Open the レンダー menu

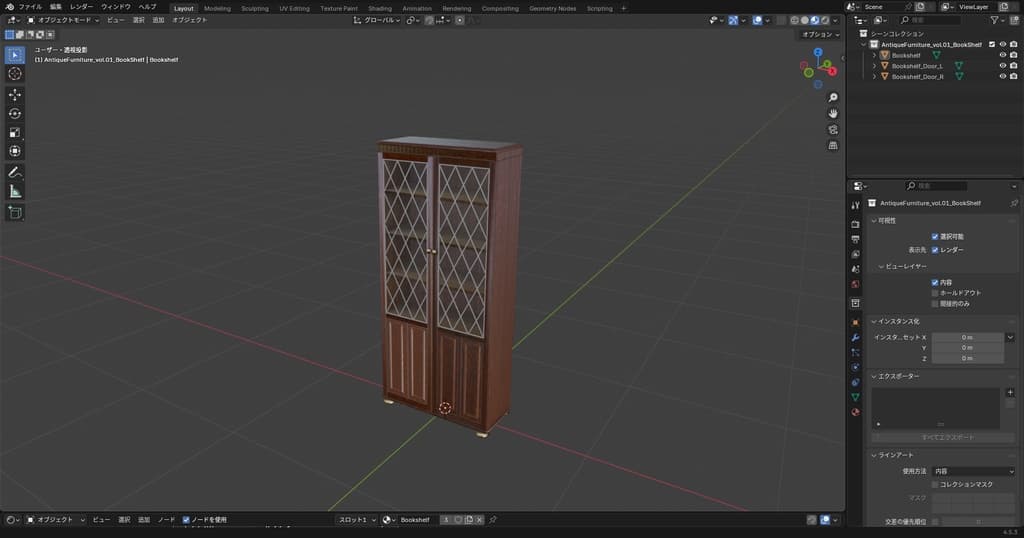tap(81, 6)
